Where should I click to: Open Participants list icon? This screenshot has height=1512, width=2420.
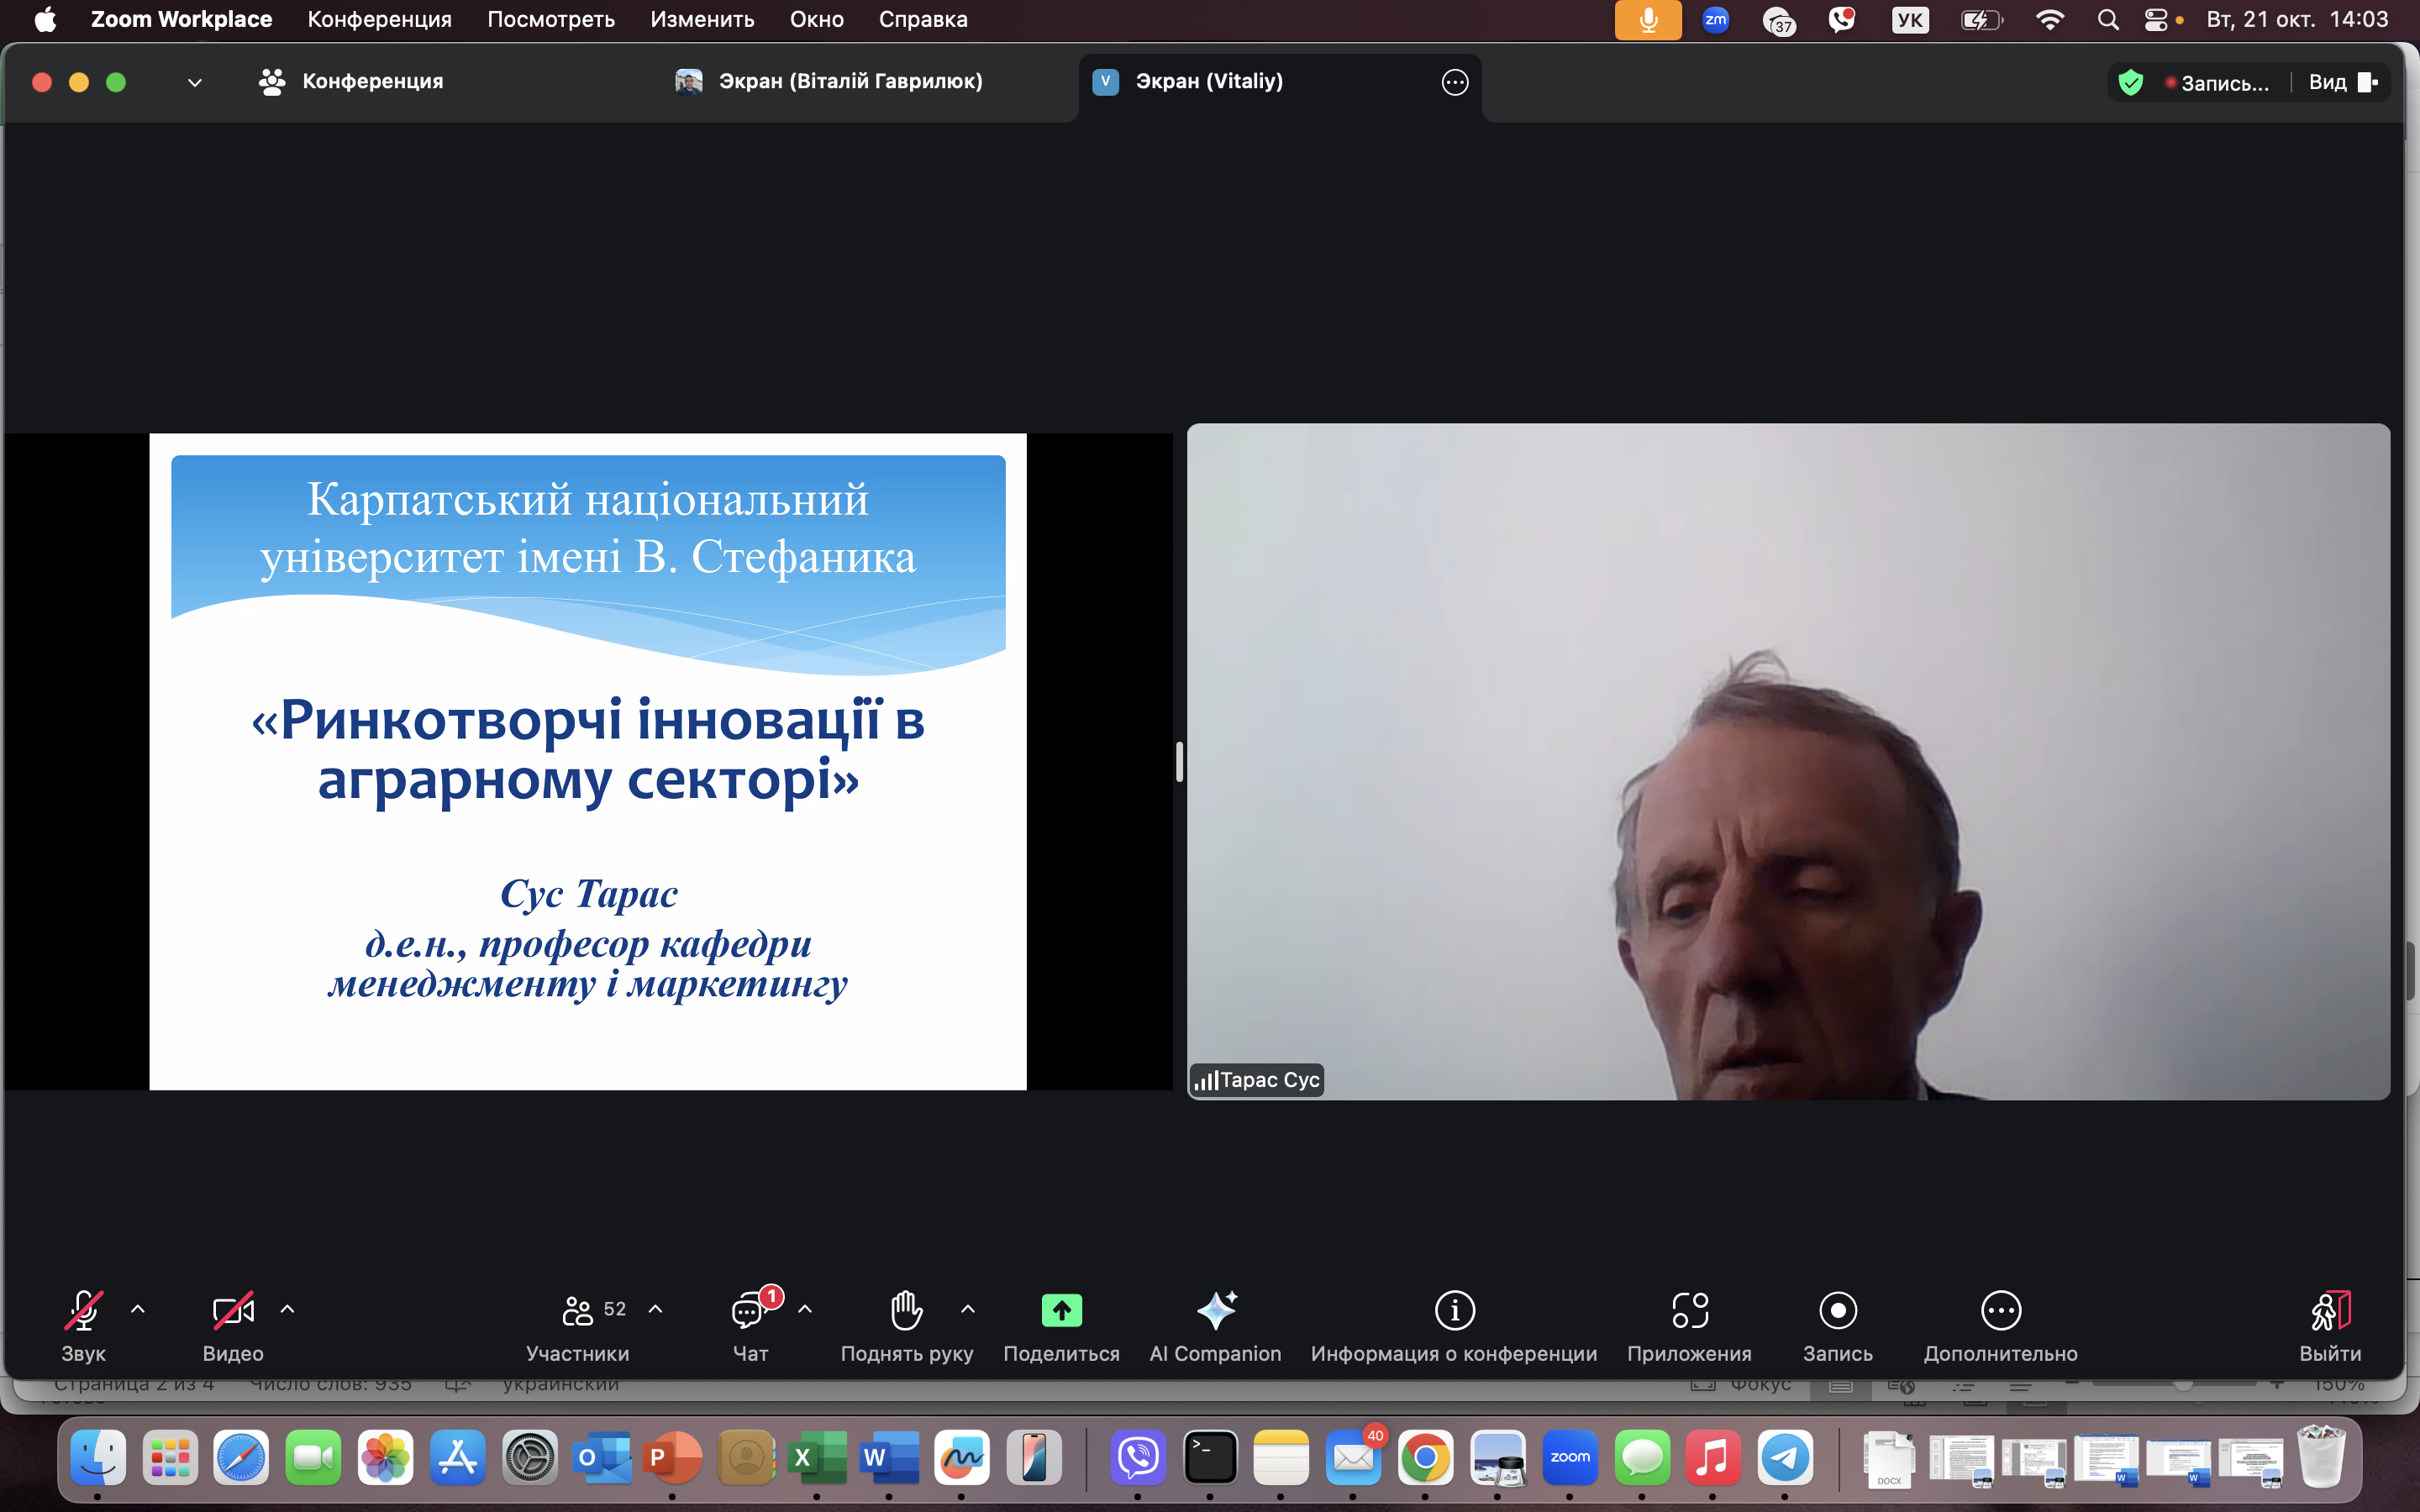578,1310
